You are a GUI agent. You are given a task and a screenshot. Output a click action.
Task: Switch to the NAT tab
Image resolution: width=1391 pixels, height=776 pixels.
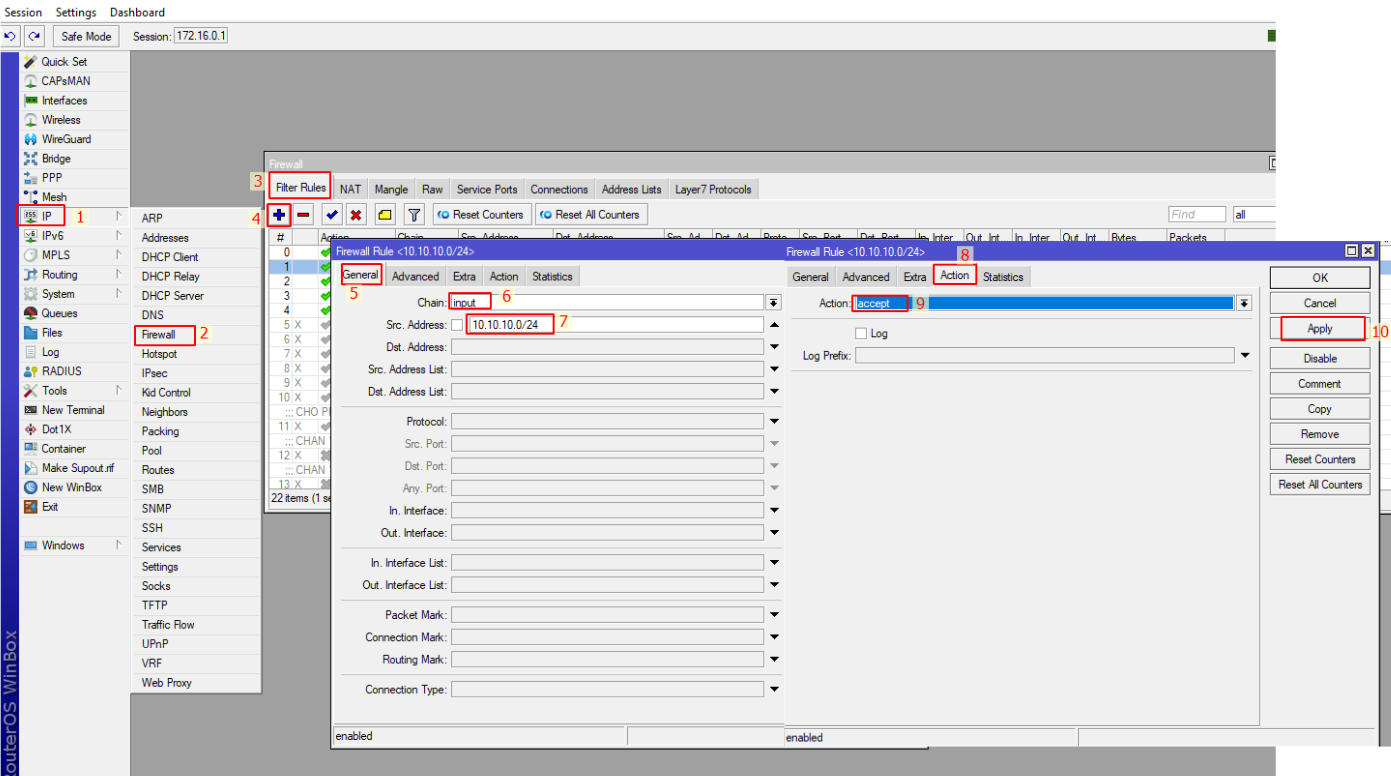pos(350,189)
